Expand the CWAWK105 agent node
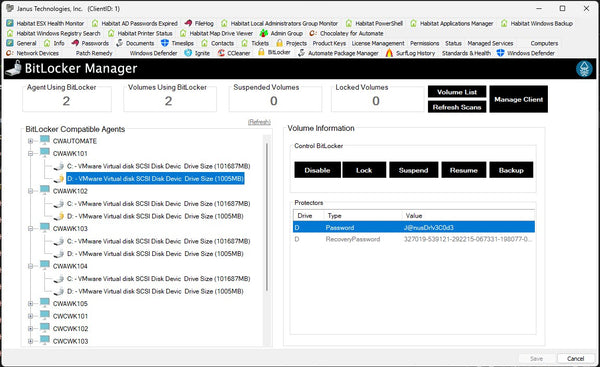 (x=31, y=303)
